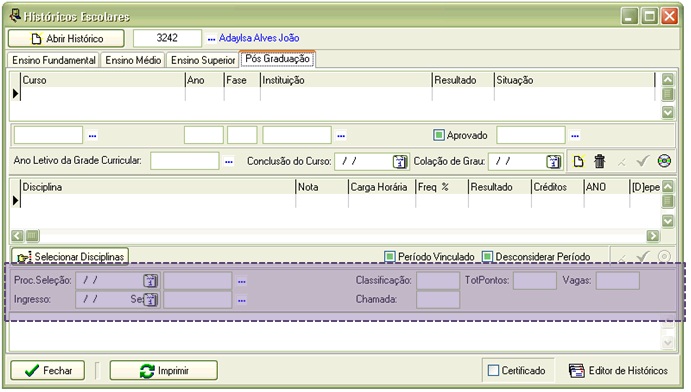
Task: Click student name Adaylsa Alves João
Action: (x=259, y=38)
